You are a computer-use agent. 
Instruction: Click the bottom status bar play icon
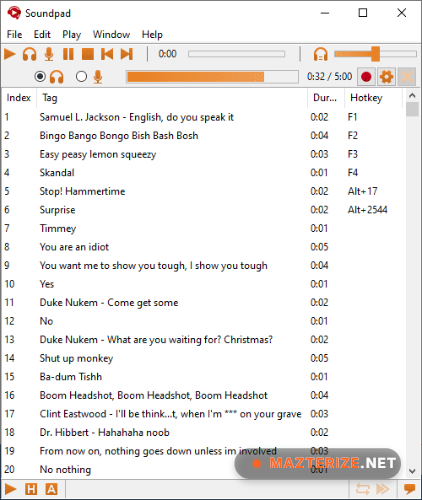(10, 489)
